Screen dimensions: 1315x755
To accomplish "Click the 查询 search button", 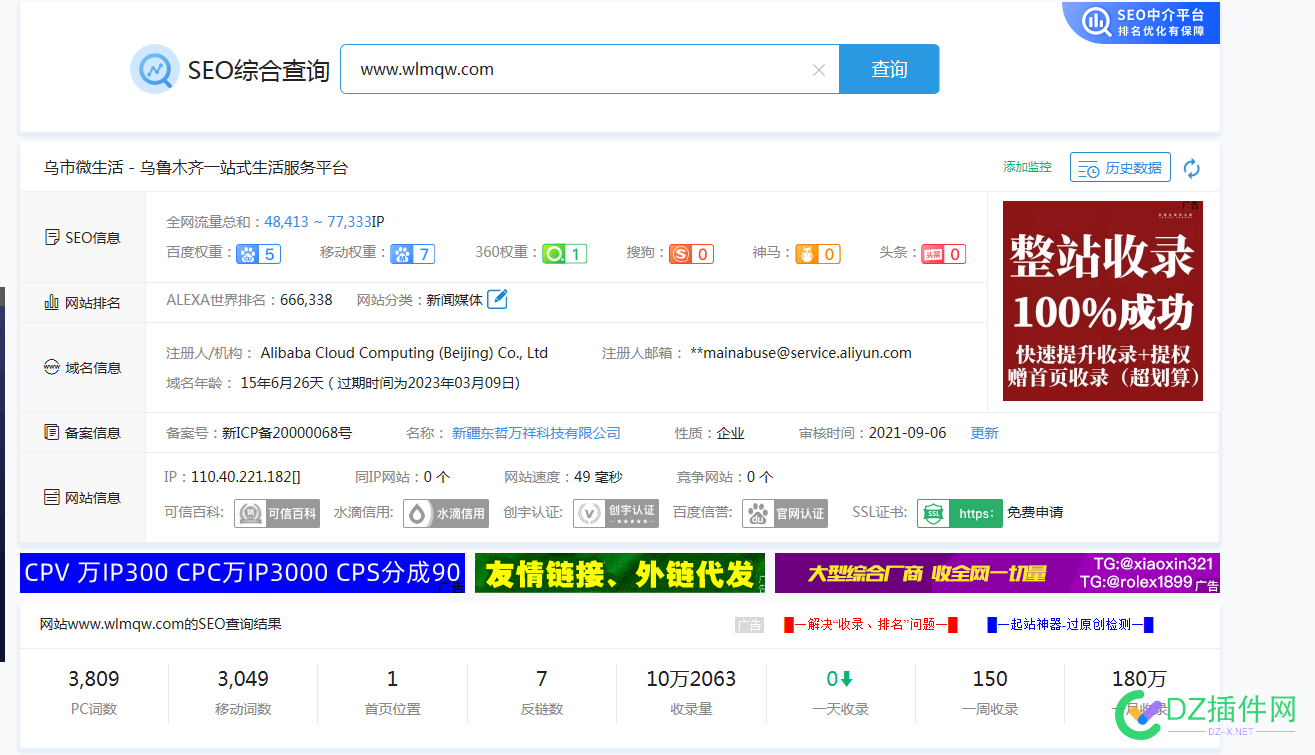I will pos(889,69).
